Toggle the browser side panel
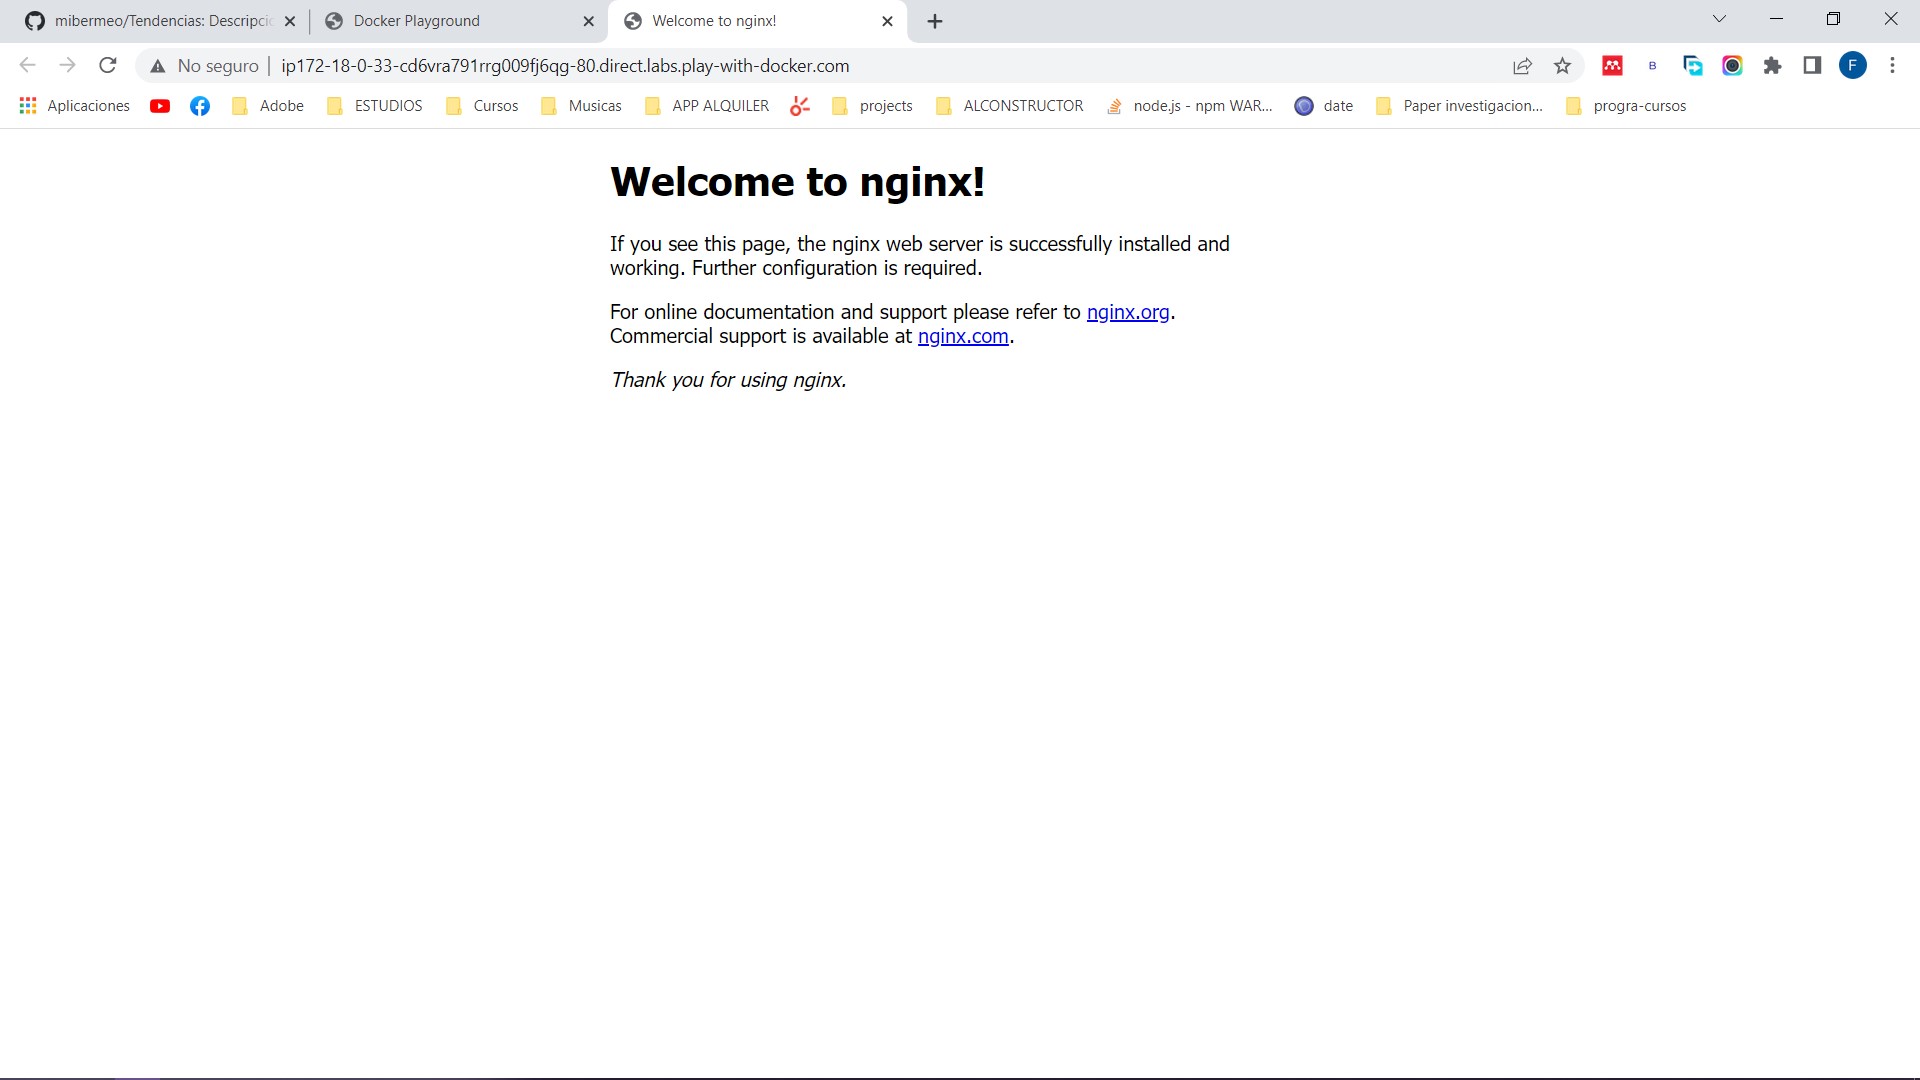Screen dimensions: 1920x1080 tap(1812, 66)
